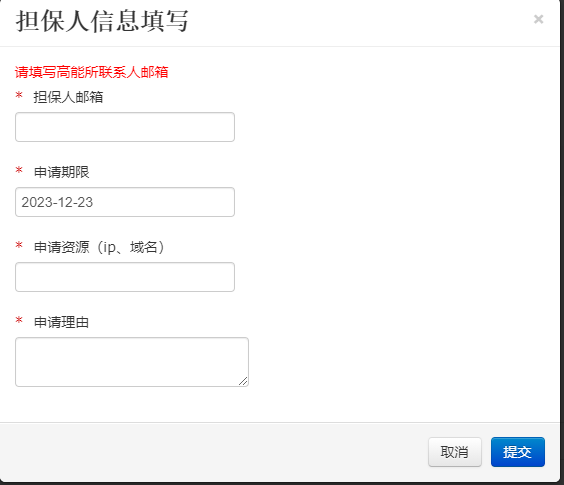Click the 担保人邮箱 label text
Image resolution: width=564 pixels, height=485 pixels.
click(68, 97)
